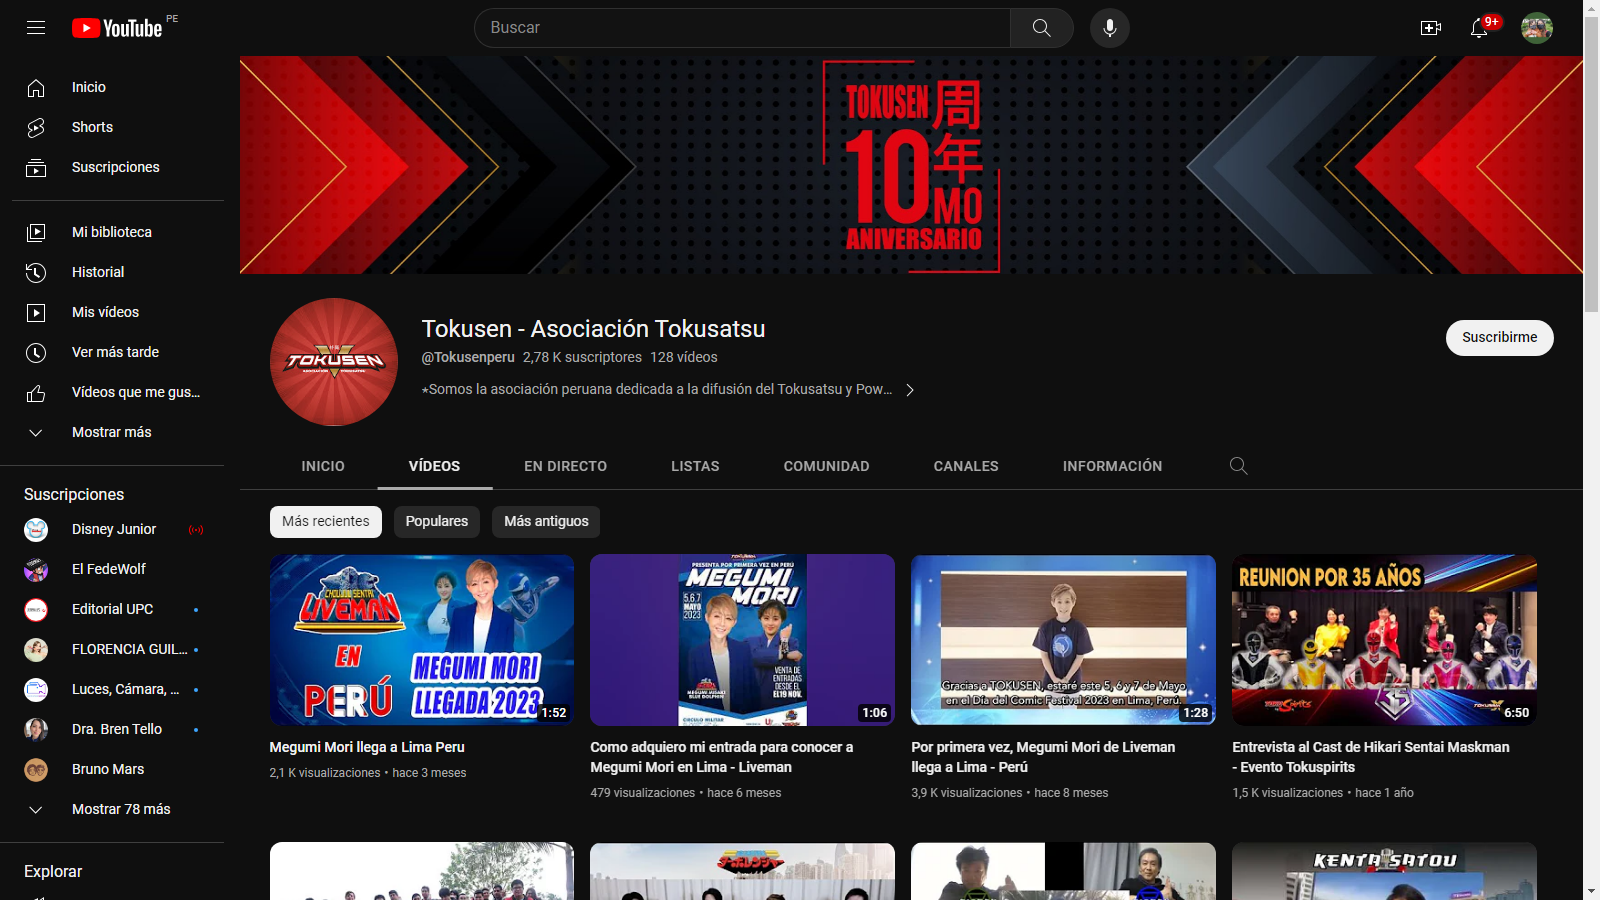The height and width of the screenshot is (900, 1600).
Task: Switch to the EN DIRECTO tab
Action: [x=566, y=466]
